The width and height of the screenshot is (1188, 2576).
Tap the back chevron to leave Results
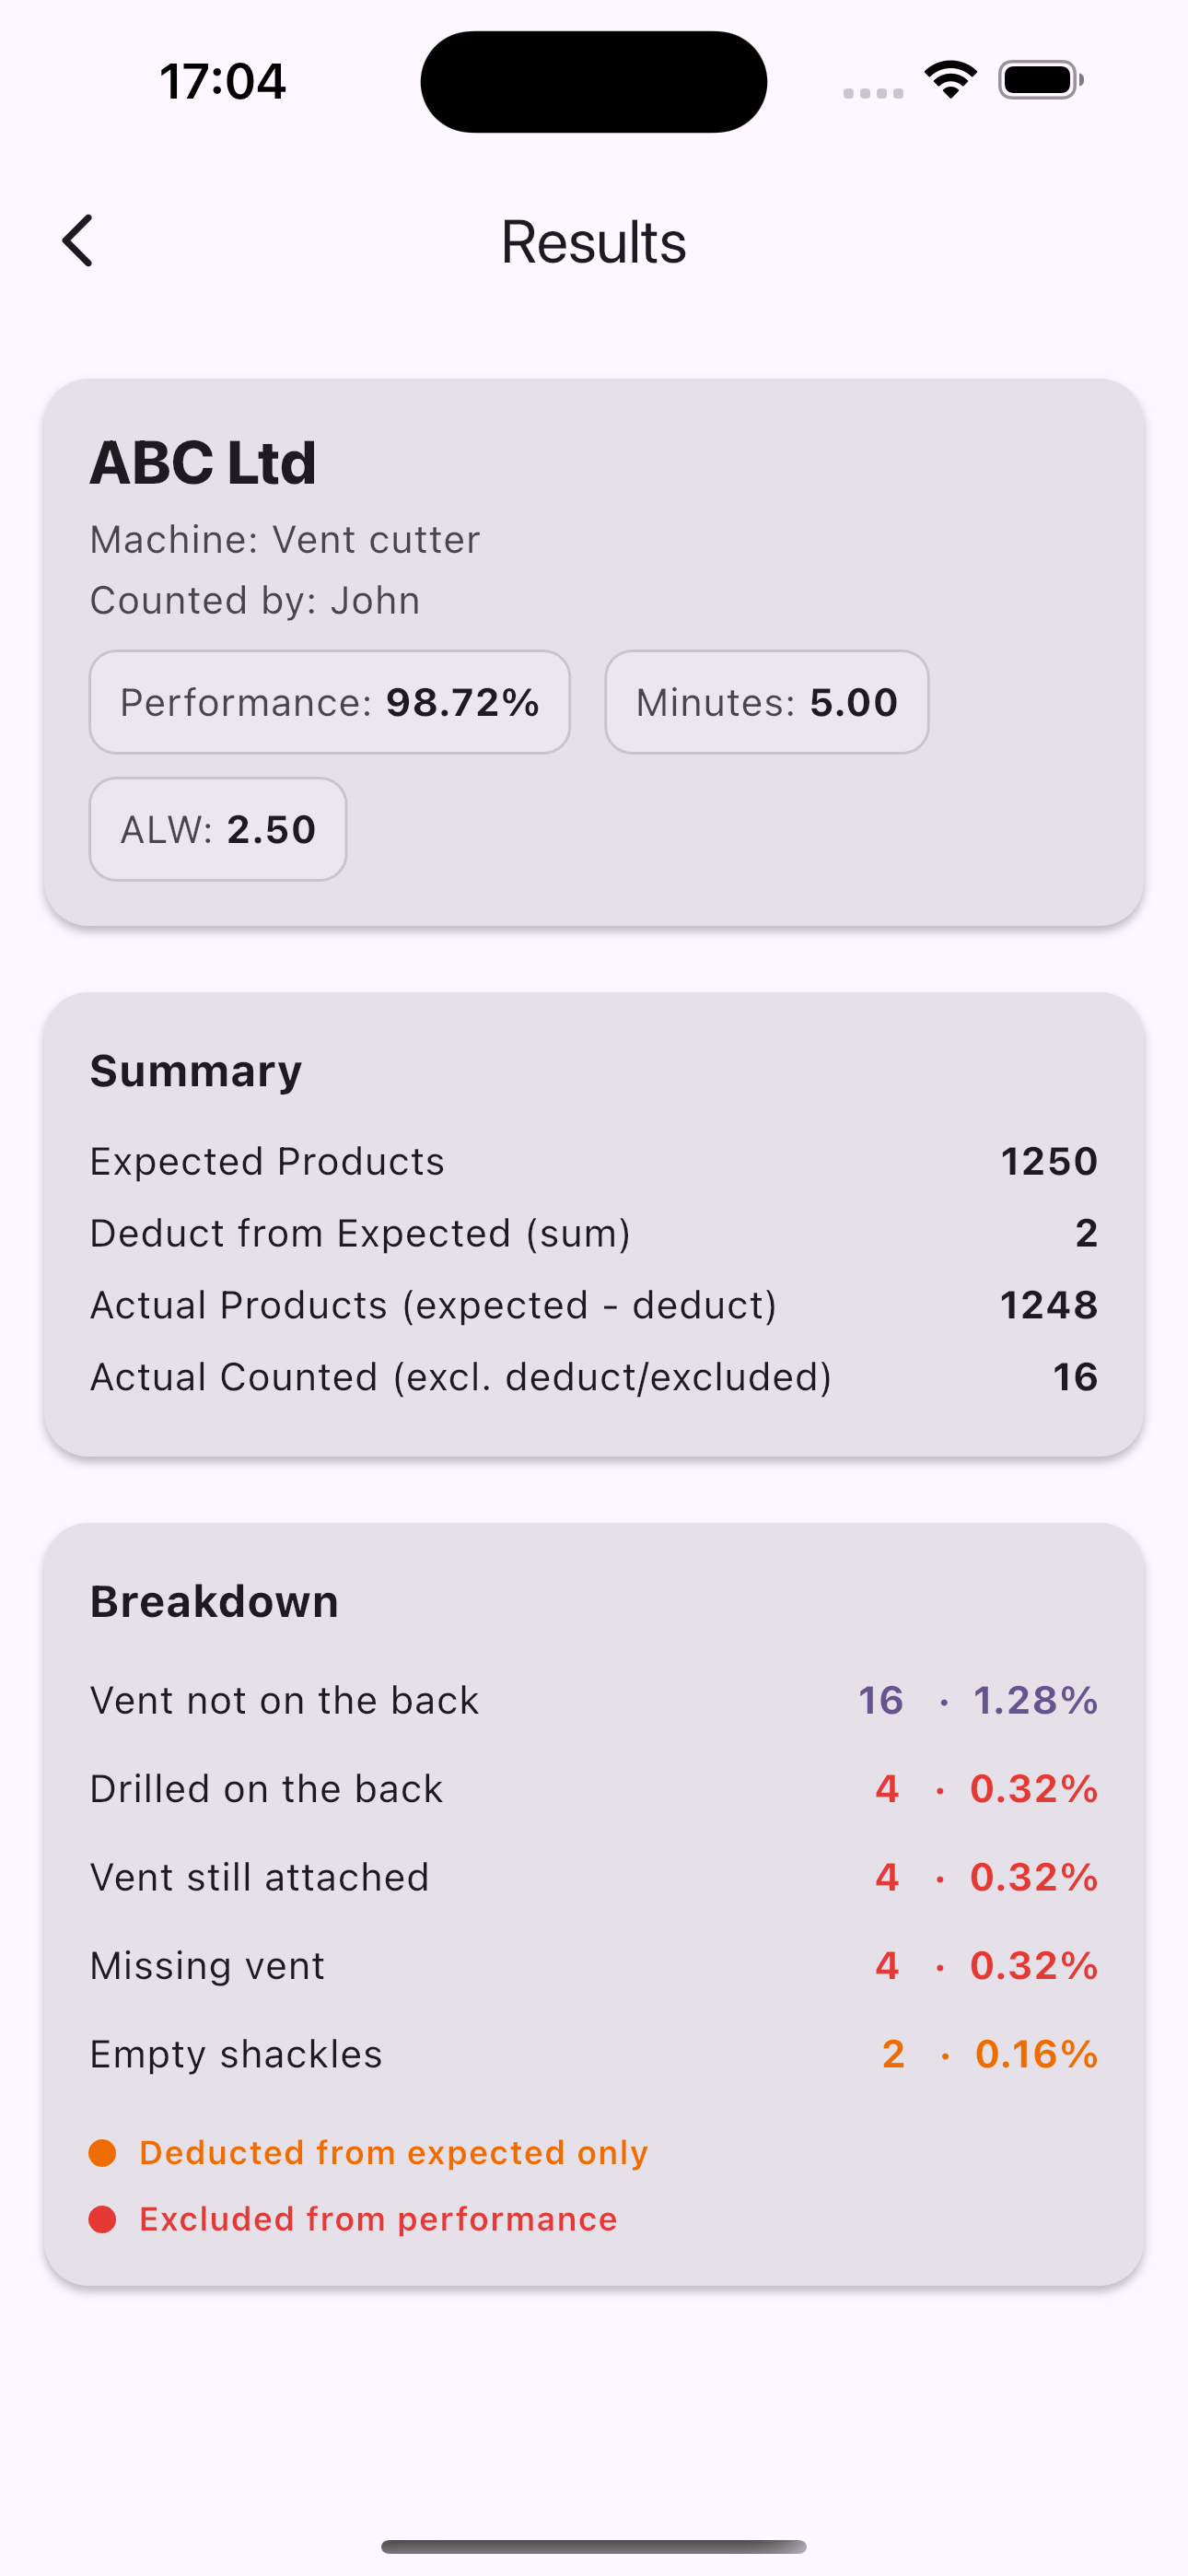77,241
